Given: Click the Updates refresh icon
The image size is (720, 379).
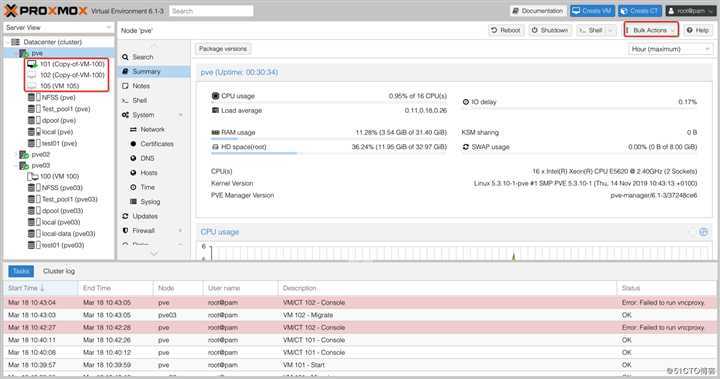Looking at the screenshot, I should point(125,216).
